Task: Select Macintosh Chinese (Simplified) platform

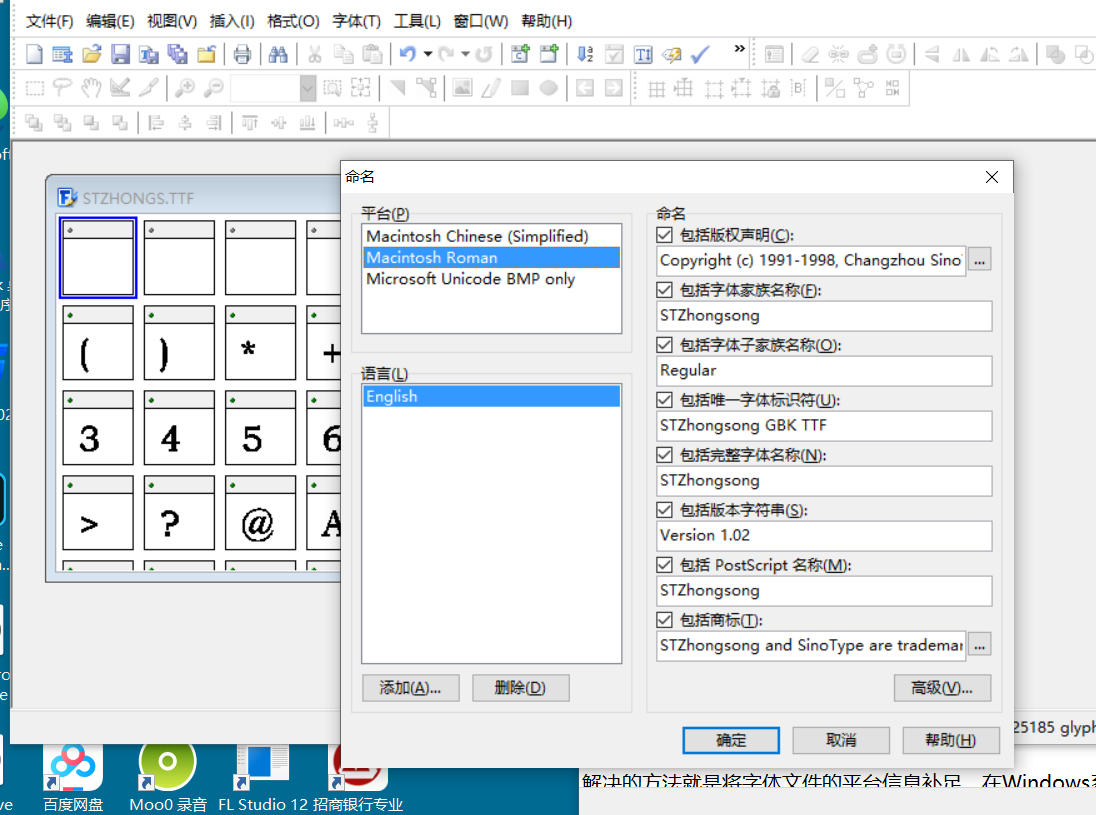Action: [x=491, y=236]
